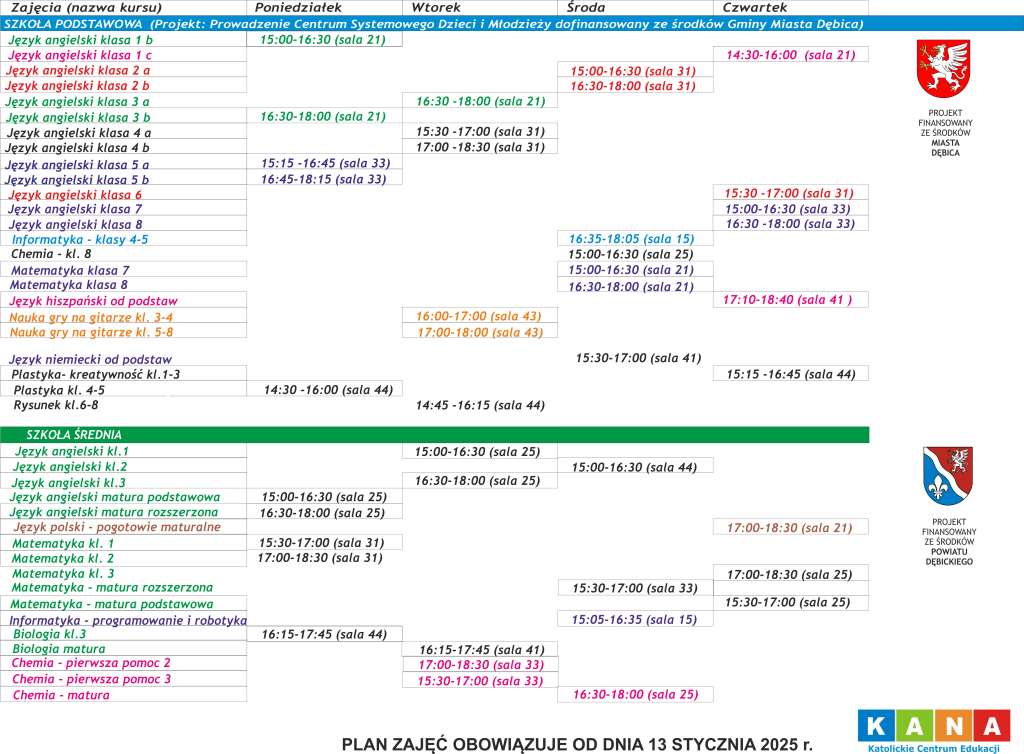Click the Powiat Dębicki coat of arms
This screenshot has width=1024, height=754.
[948, 476]
